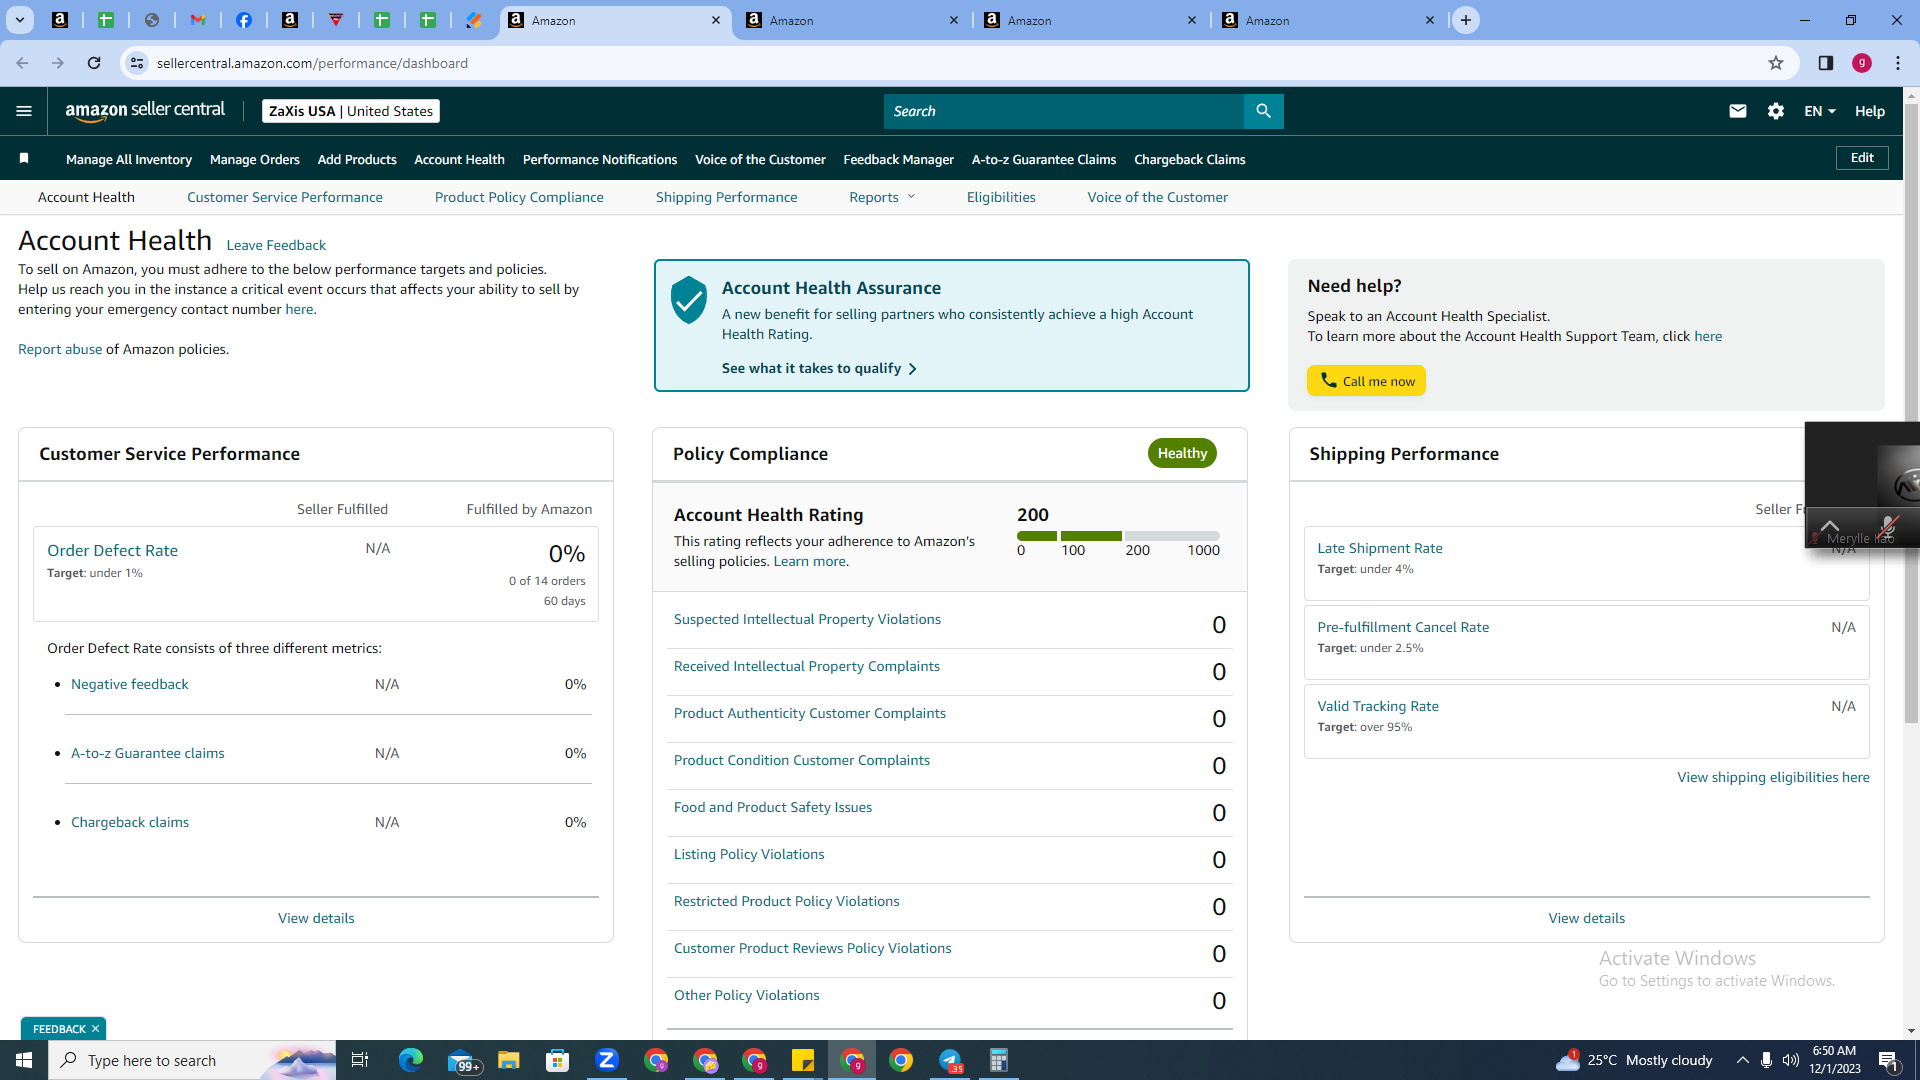This screenshot has width=1920, height=1080.
Task: Open Negative feedback metric link
Action: tap(130, 684)
